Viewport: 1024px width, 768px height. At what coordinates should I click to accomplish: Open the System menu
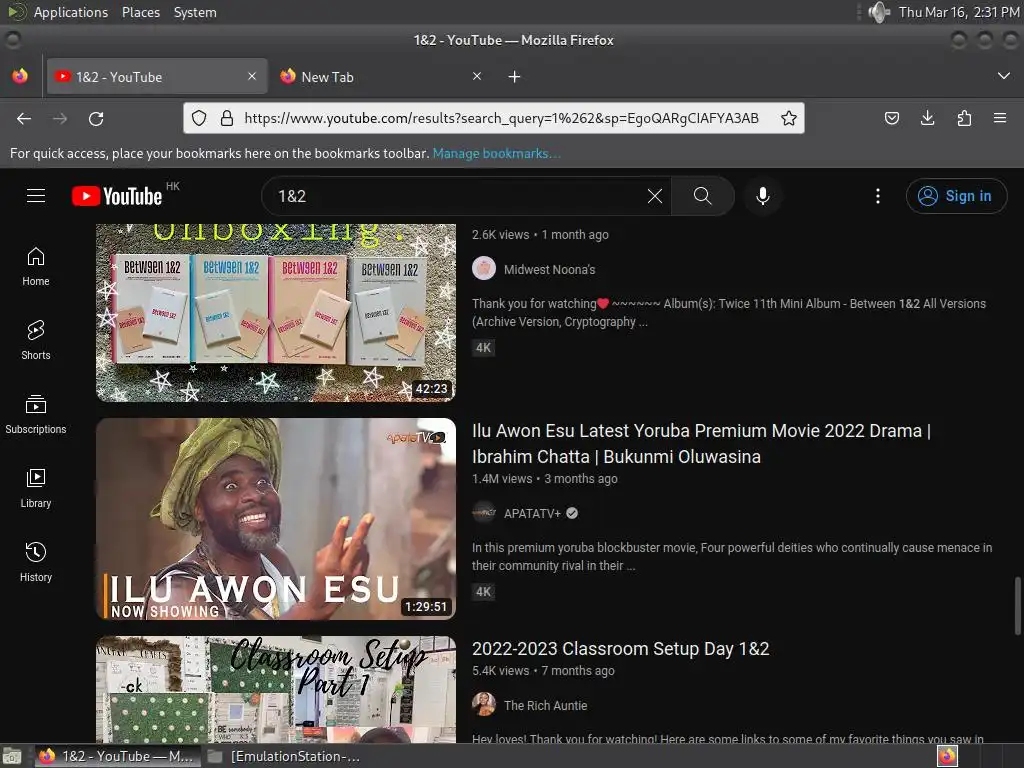195,12
